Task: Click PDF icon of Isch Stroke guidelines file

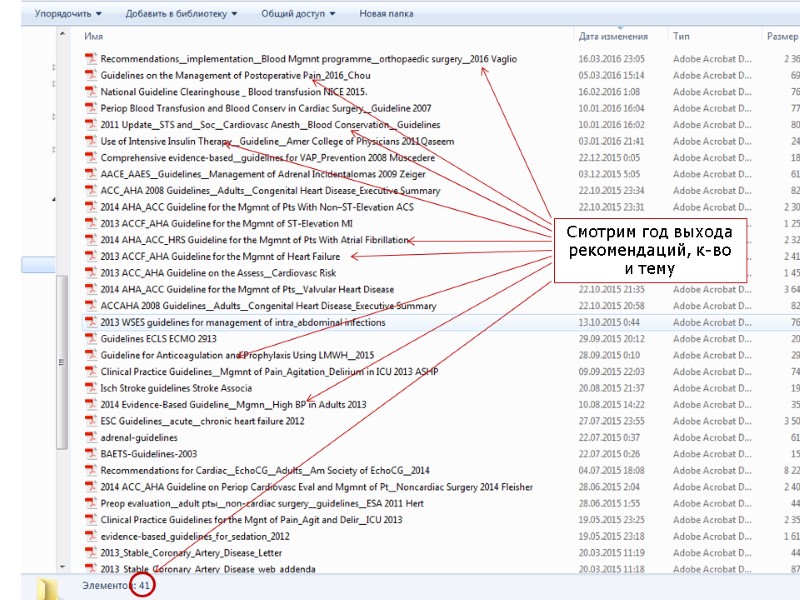Action: [x=91, y=388]
